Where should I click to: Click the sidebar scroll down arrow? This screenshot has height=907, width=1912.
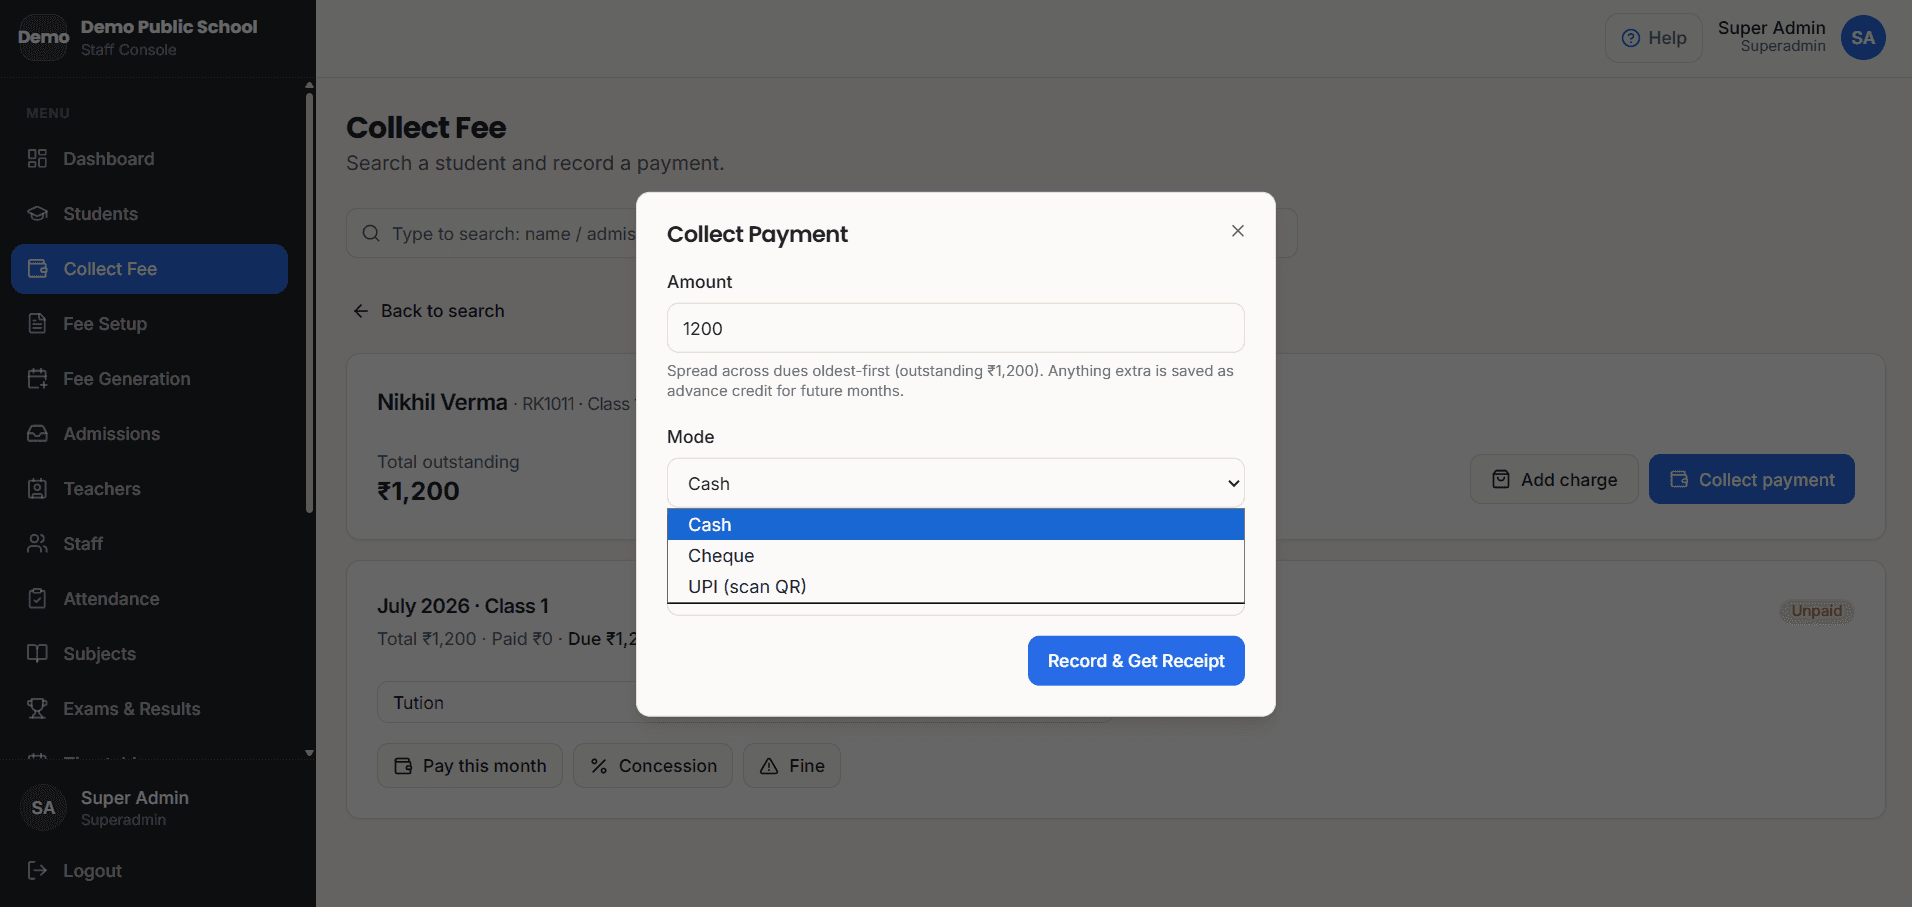pos(309,753)
